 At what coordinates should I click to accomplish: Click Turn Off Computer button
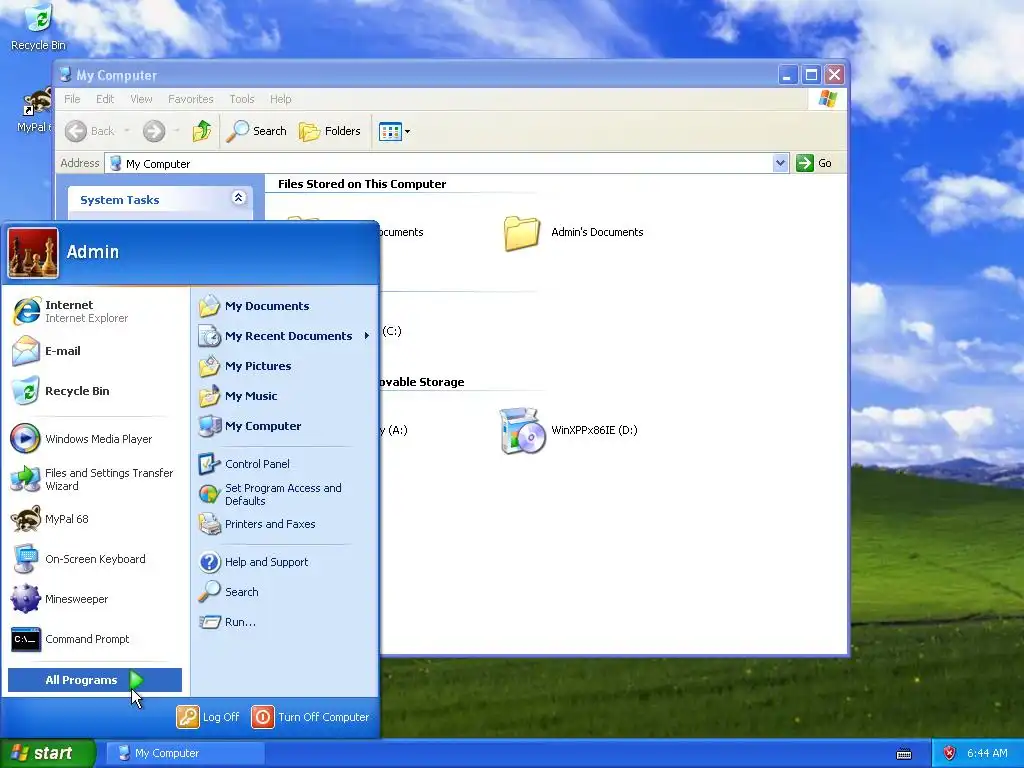click(x=310, y=717)
